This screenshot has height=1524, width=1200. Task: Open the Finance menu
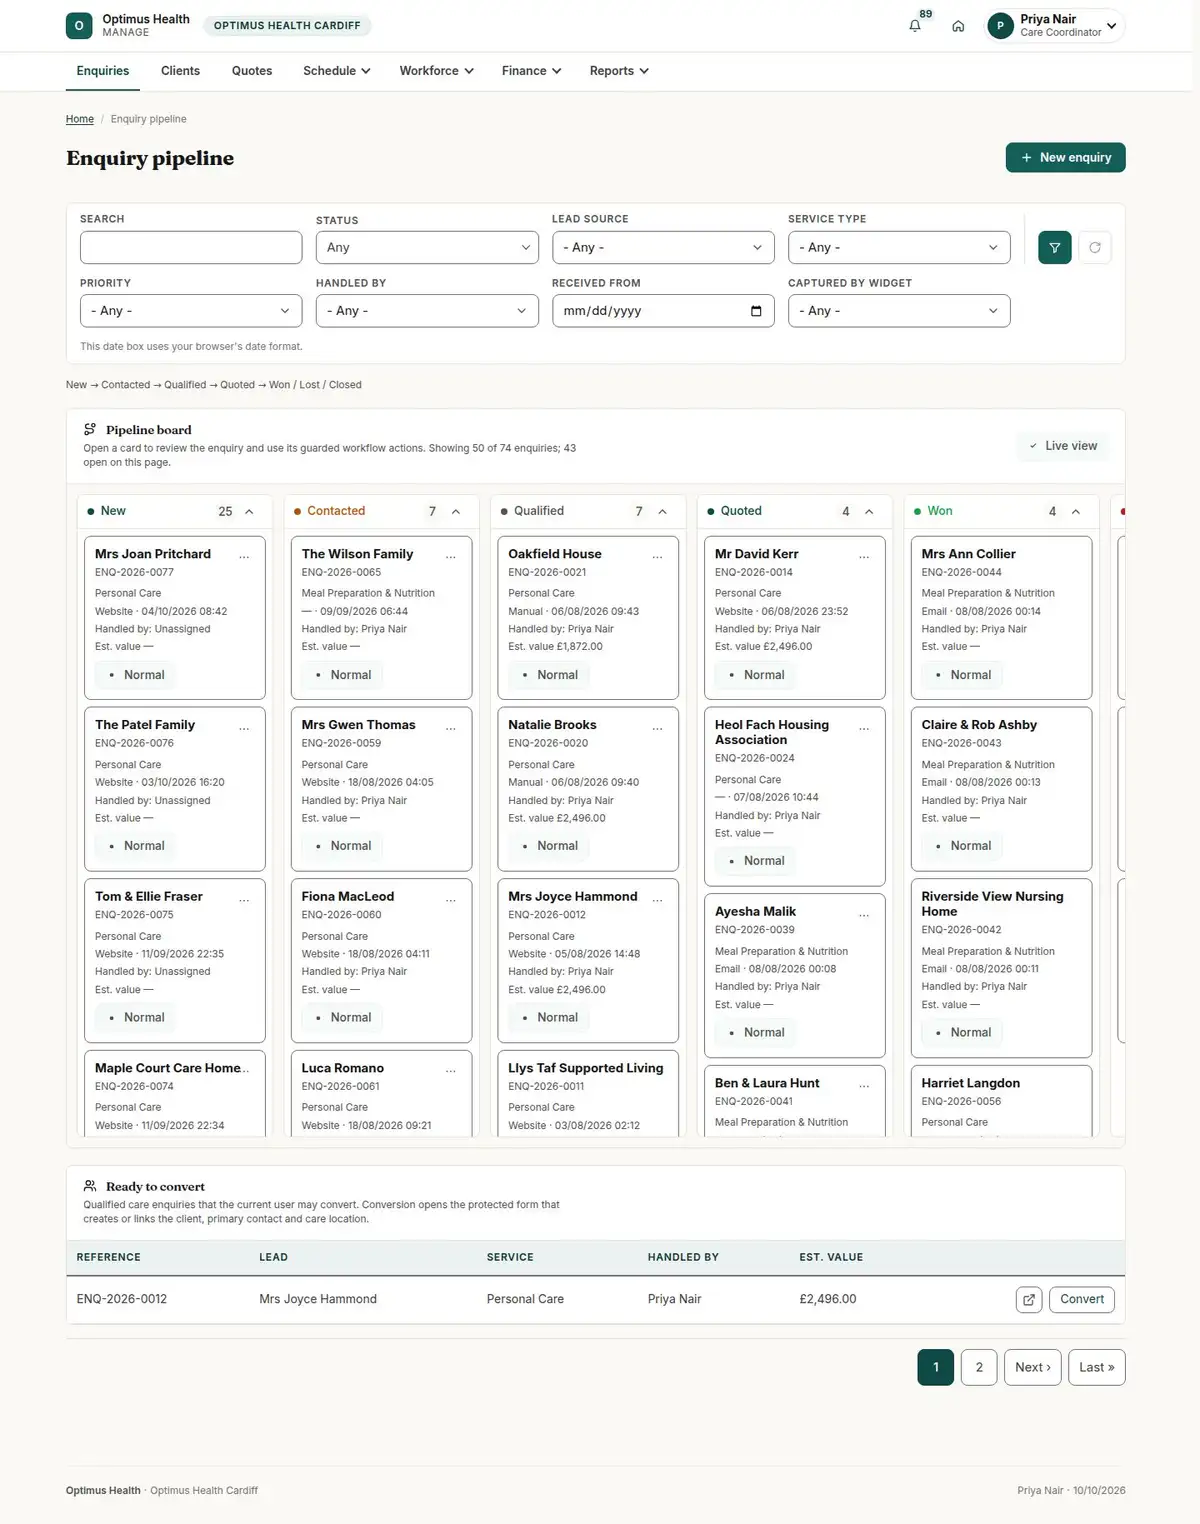pyautogui.click(x=532, y=71)
